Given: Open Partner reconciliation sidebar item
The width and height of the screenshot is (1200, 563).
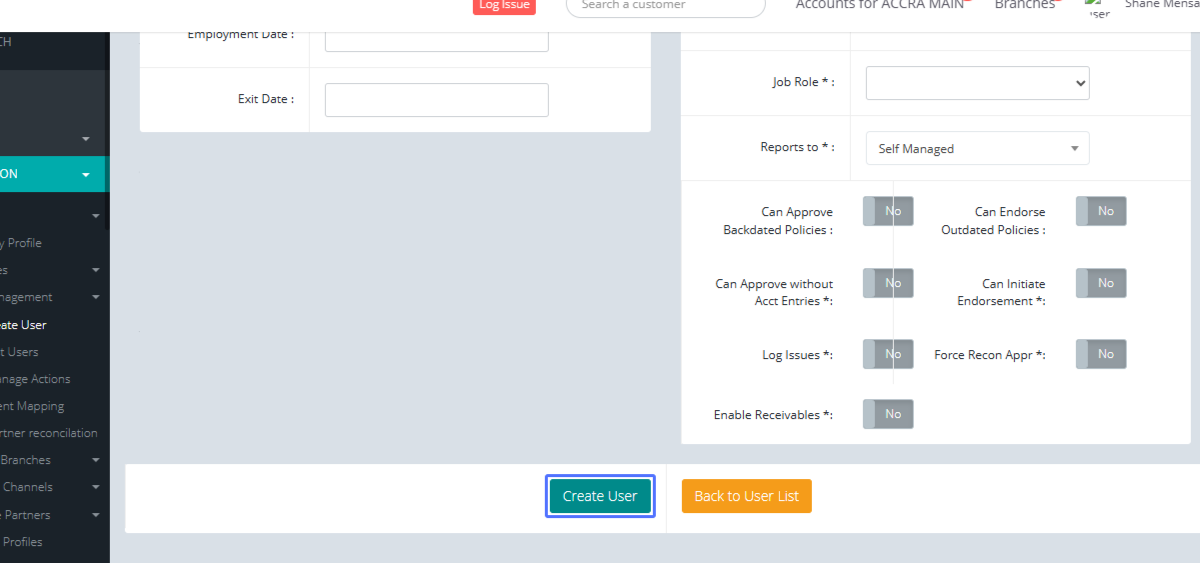Looking at the screenshot, I should pos(48,433).
